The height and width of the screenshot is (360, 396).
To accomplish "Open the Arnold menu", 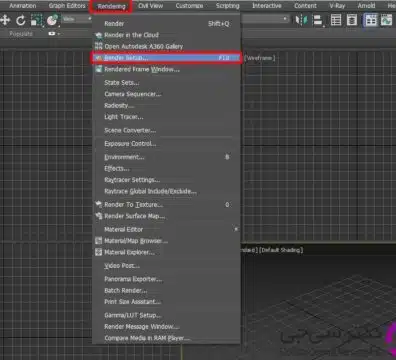I will [366, 6].
